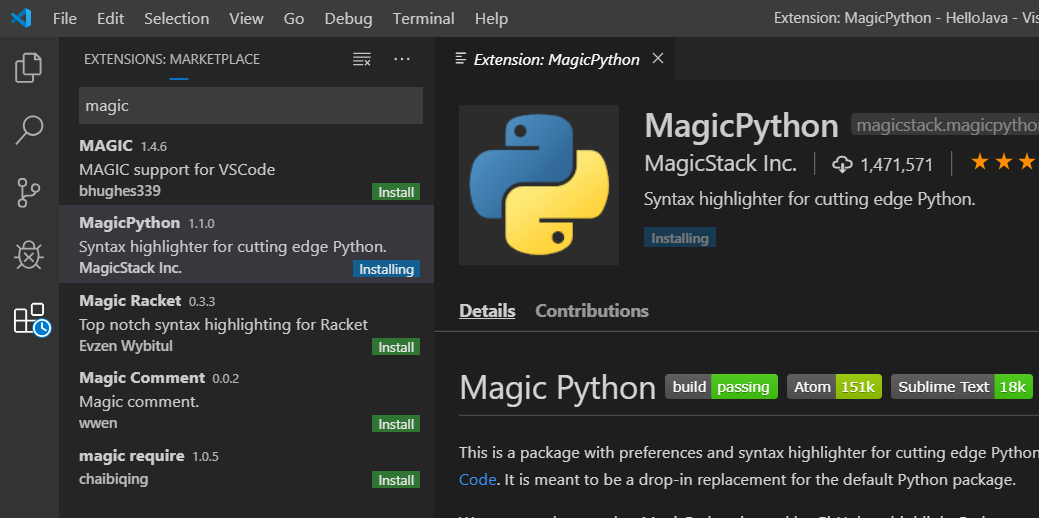Open the Go menu
1039x518 pixels.
(x=294, y=19)
